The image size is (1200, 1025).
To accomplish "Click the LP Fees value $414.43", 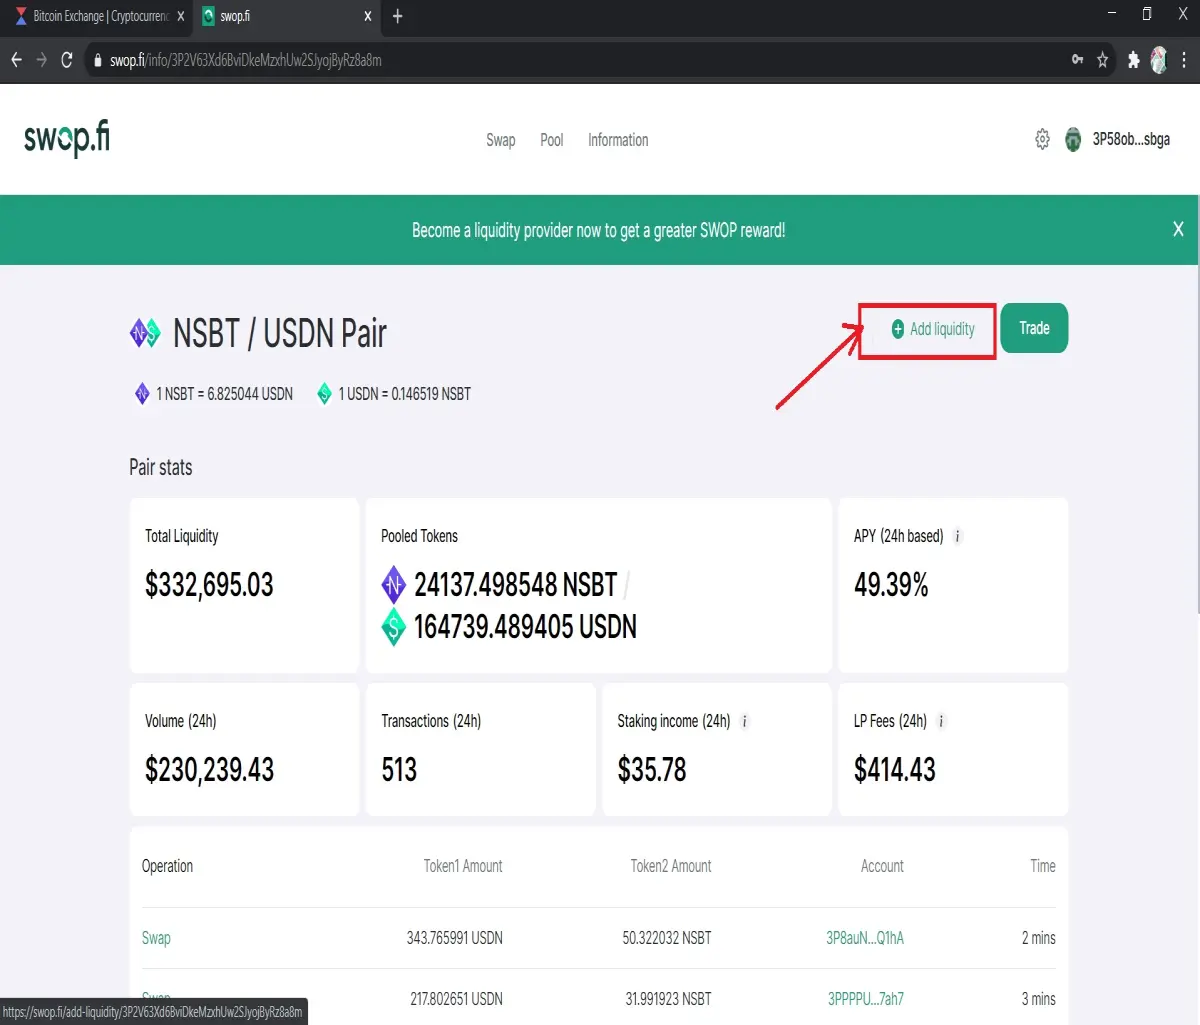I will click(x=895, y=770).
